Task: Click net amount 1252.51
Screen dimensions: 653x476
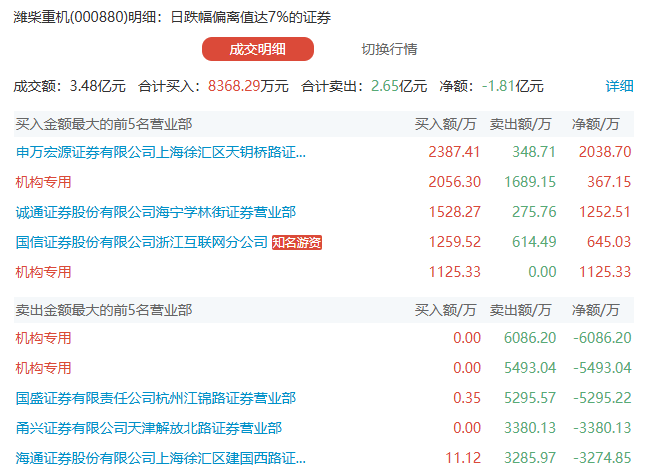Action: (x=605, y=212)
